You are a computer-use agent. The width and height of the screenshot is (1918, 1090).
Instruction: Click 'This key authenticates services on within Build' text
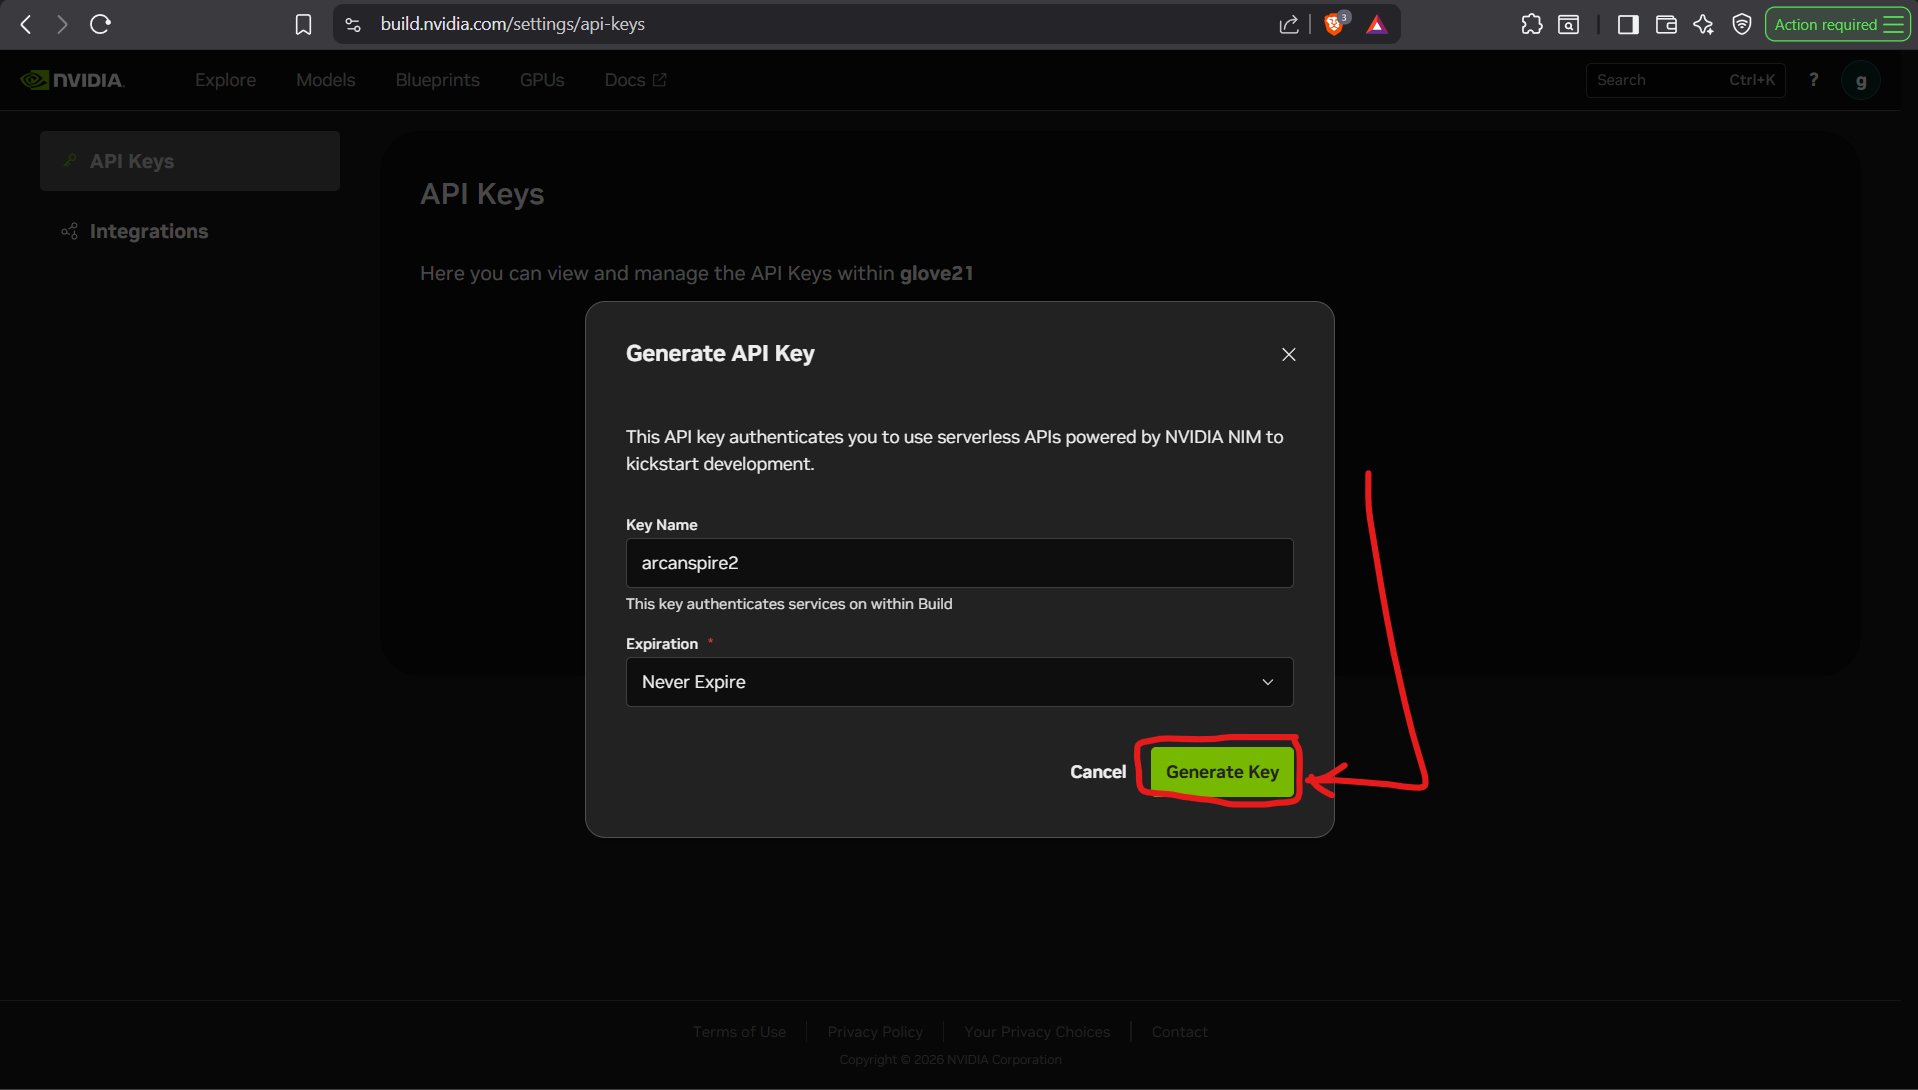pos(789,604)
